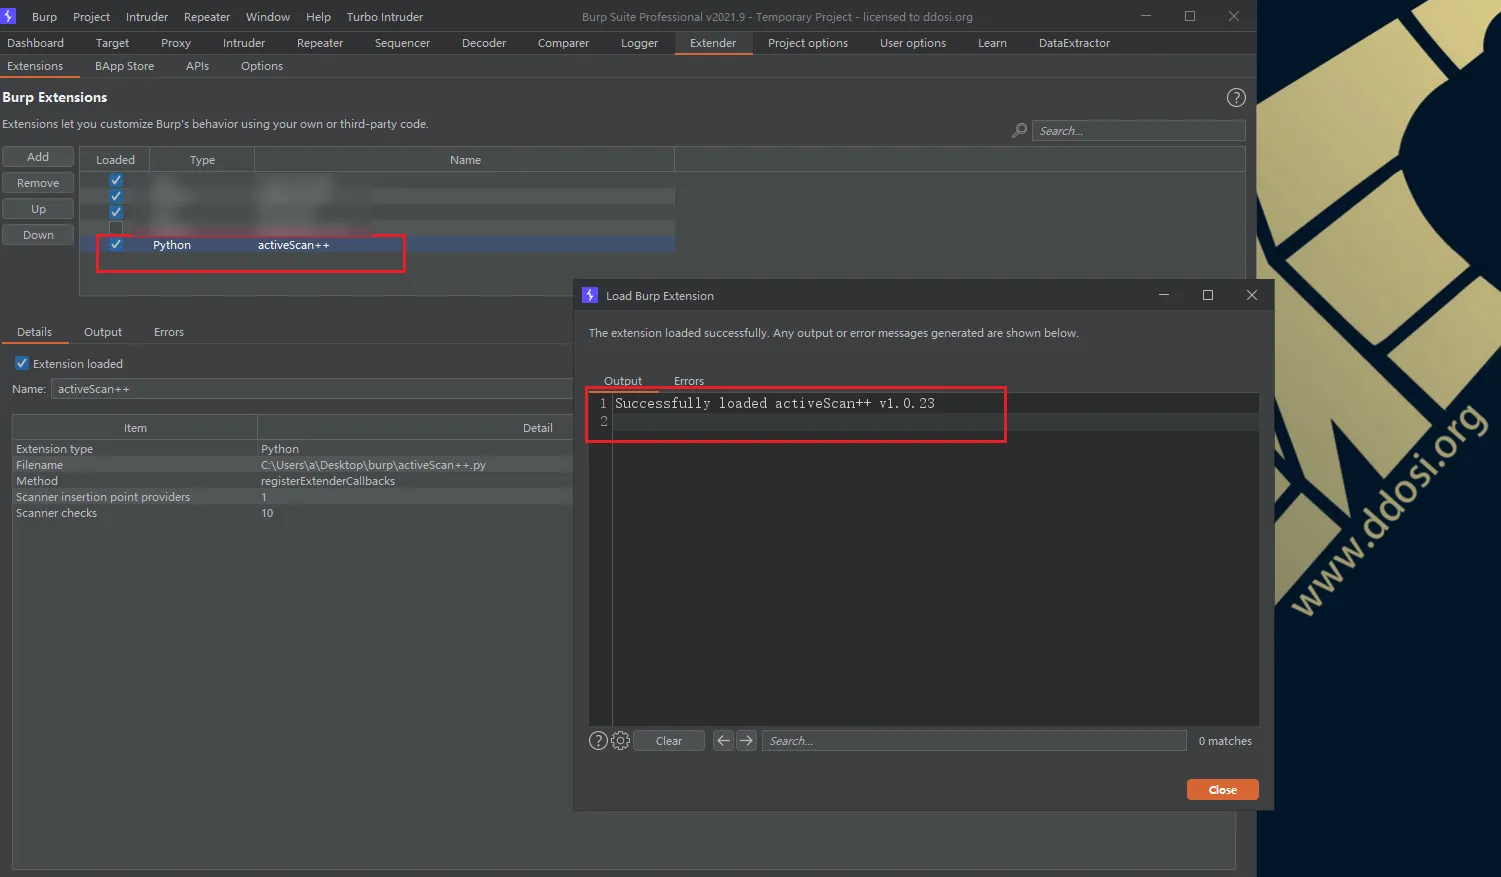Click the registerExtenderCallbacks method cell
The width and height of the screenshot is (1501, 877).
point(328,481)
